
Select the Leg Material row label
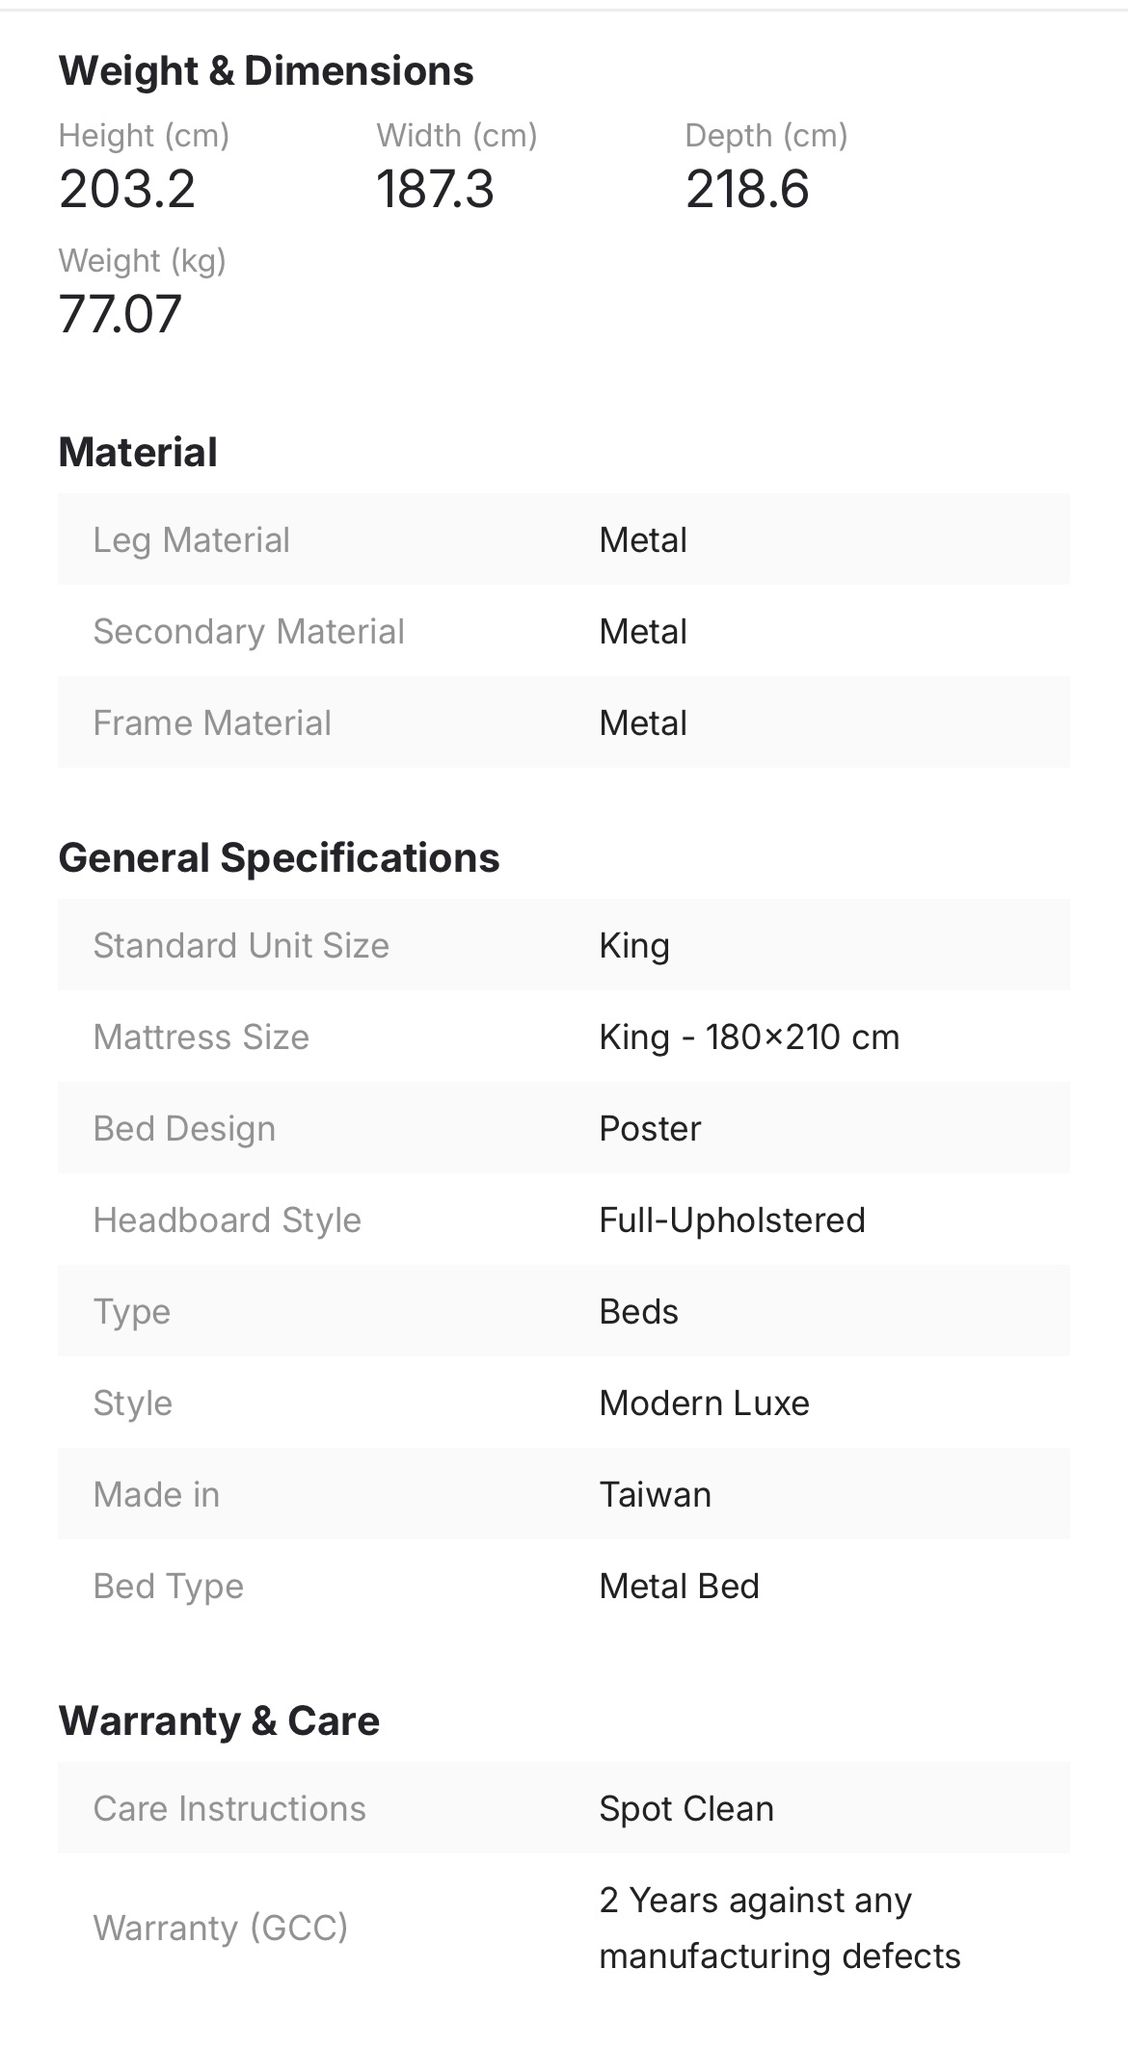[191, 540]
